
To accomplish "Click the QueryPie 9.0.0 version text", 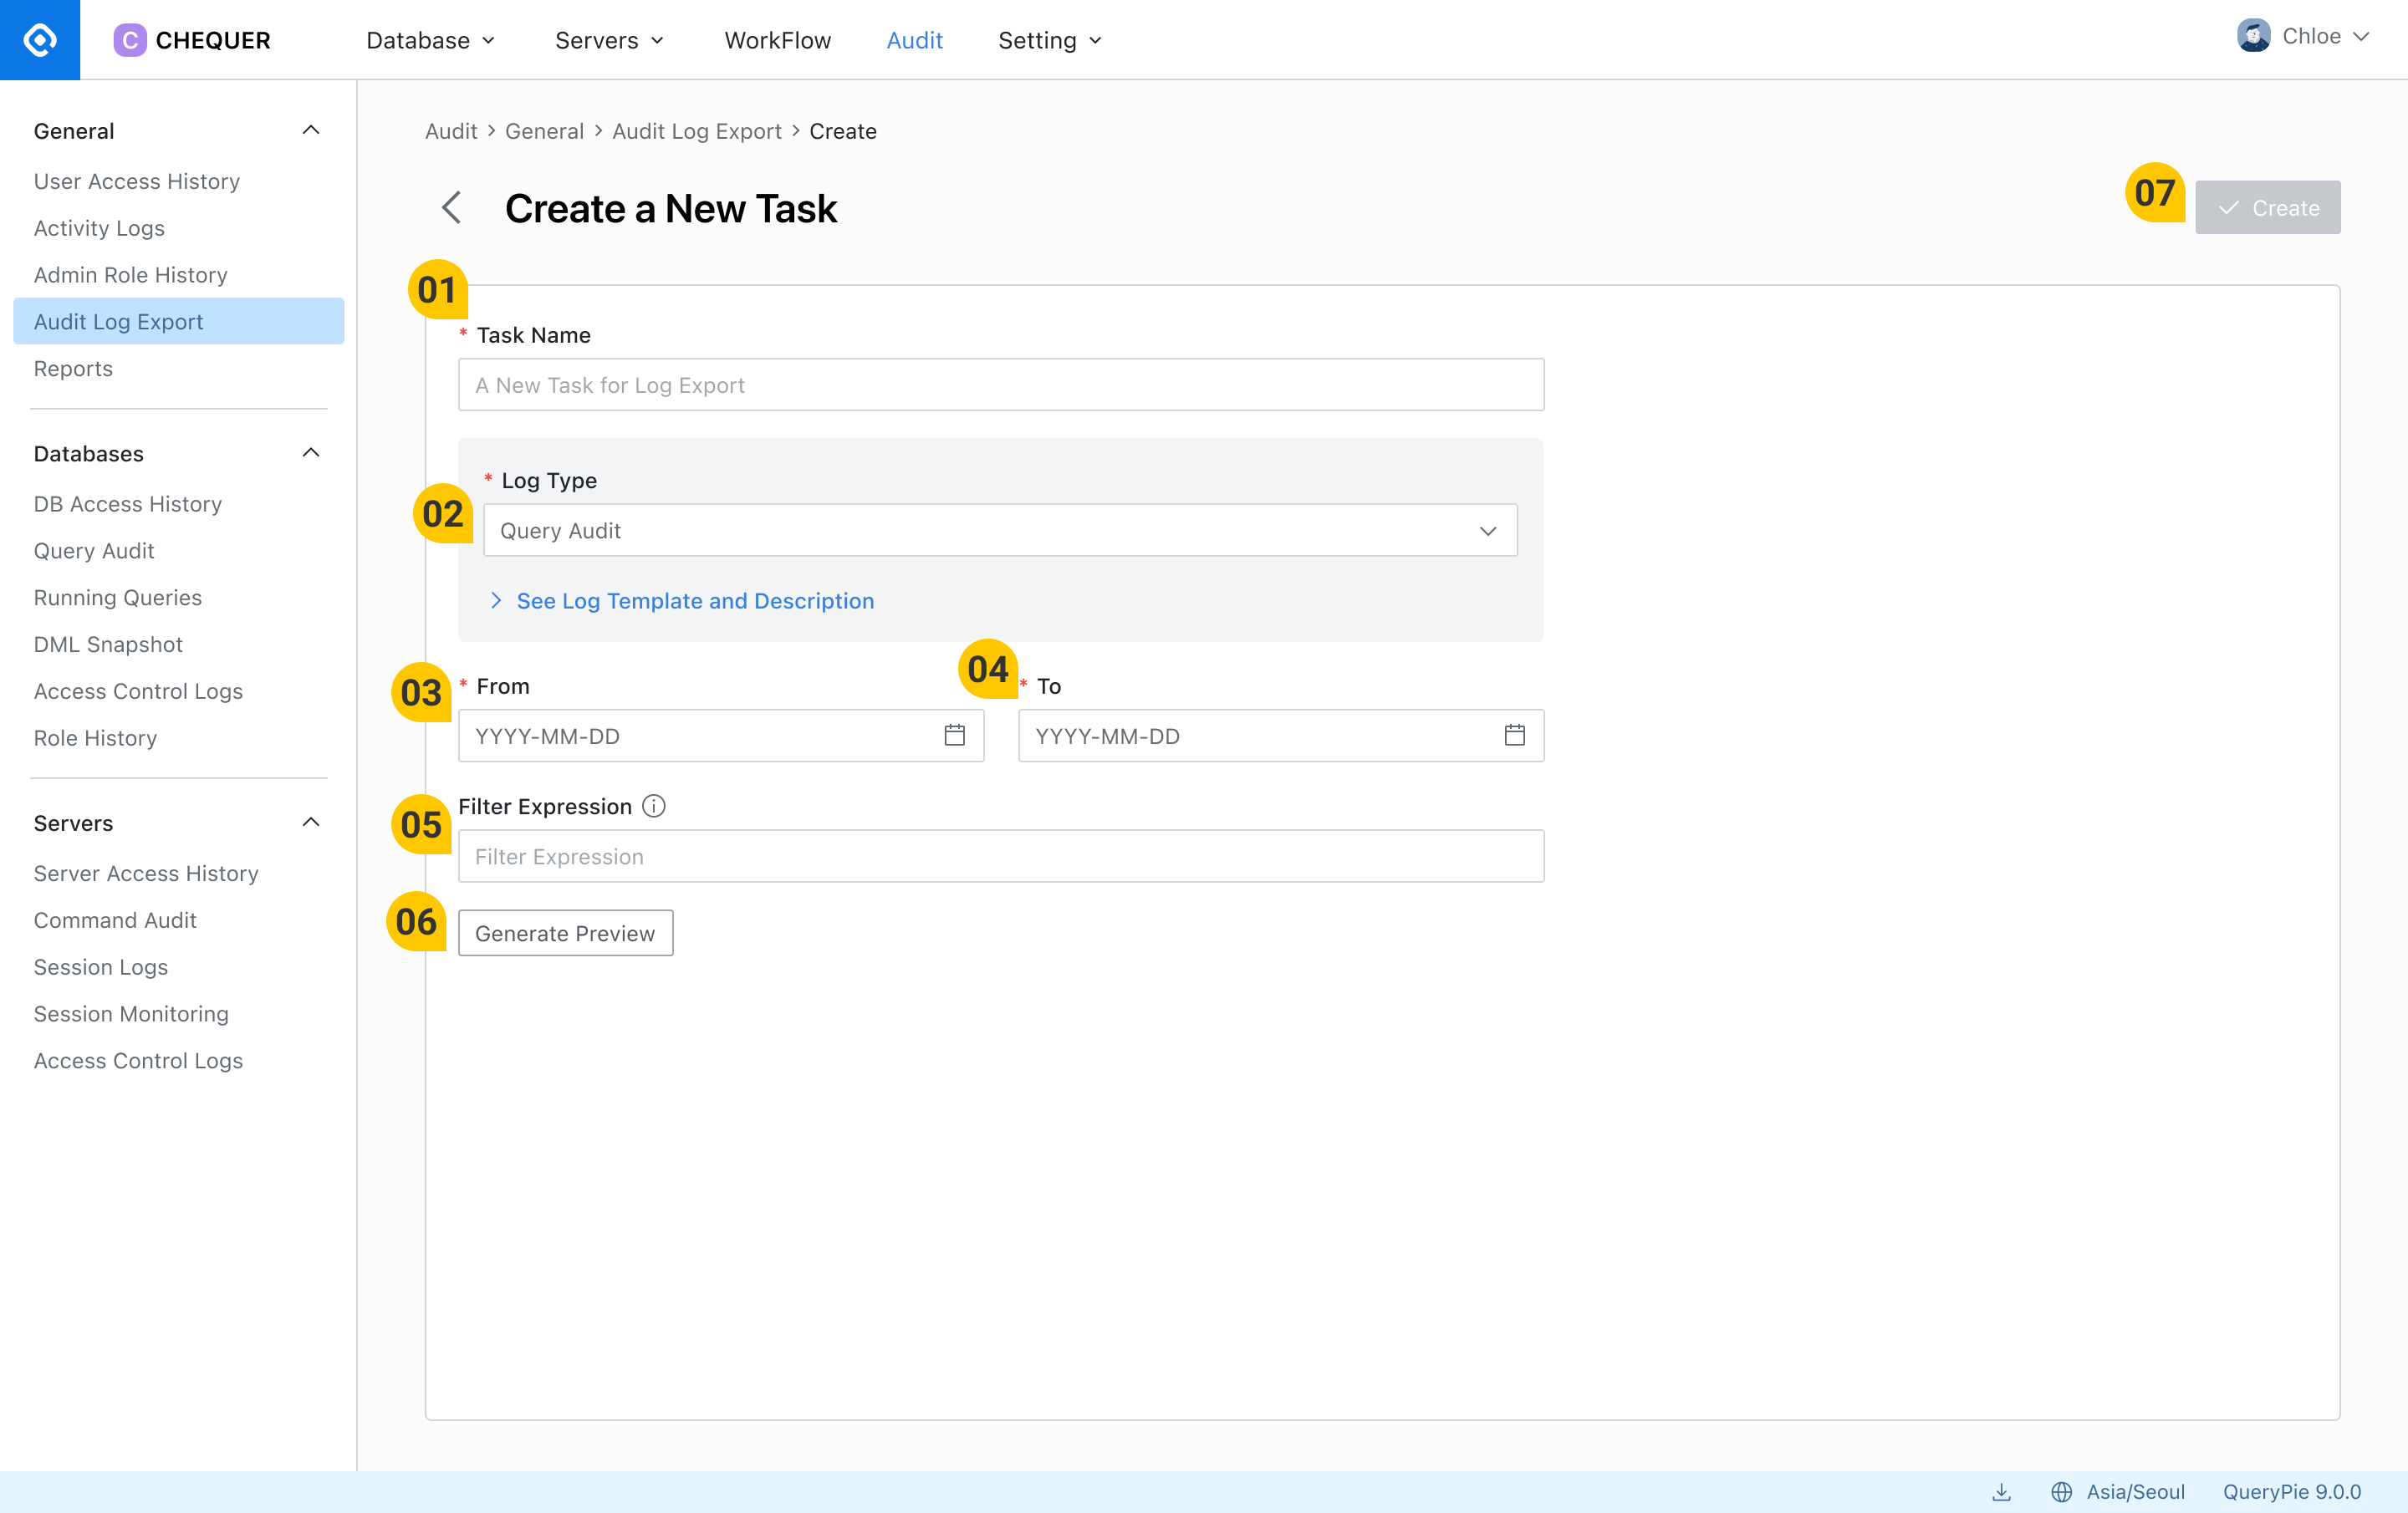I will click(x=2292, y=1492).
